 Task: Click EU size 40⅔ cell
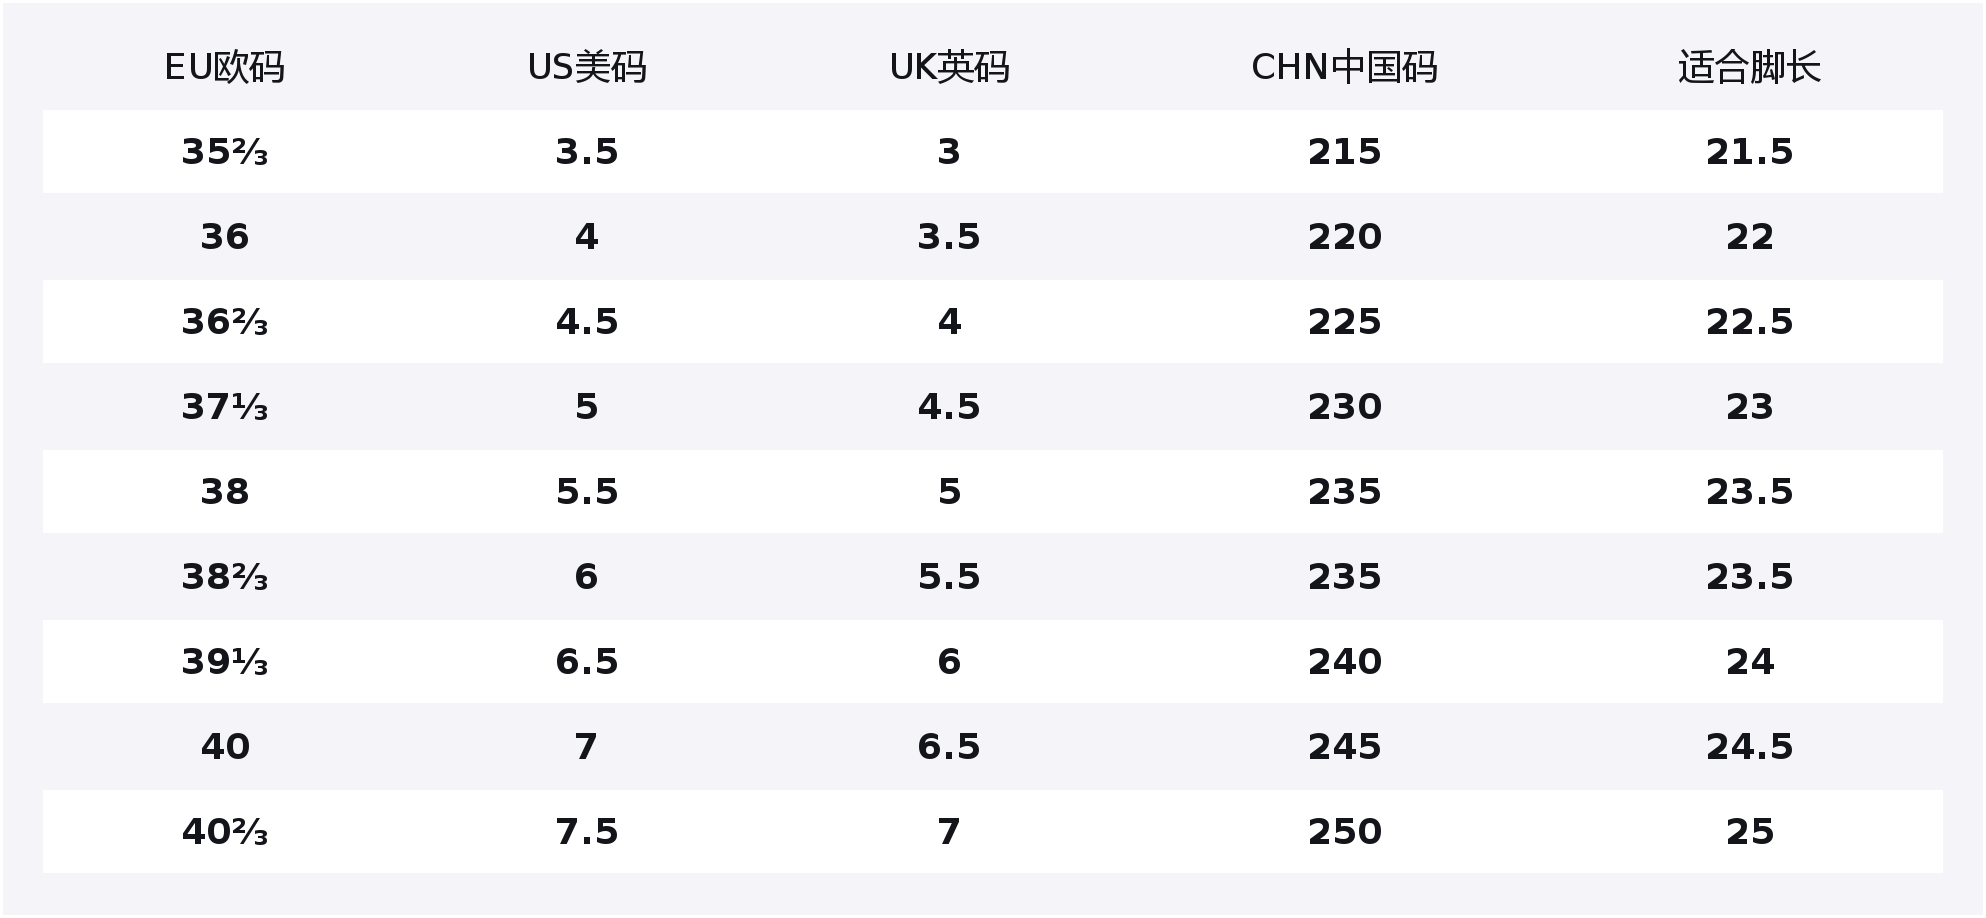(224, 832)
